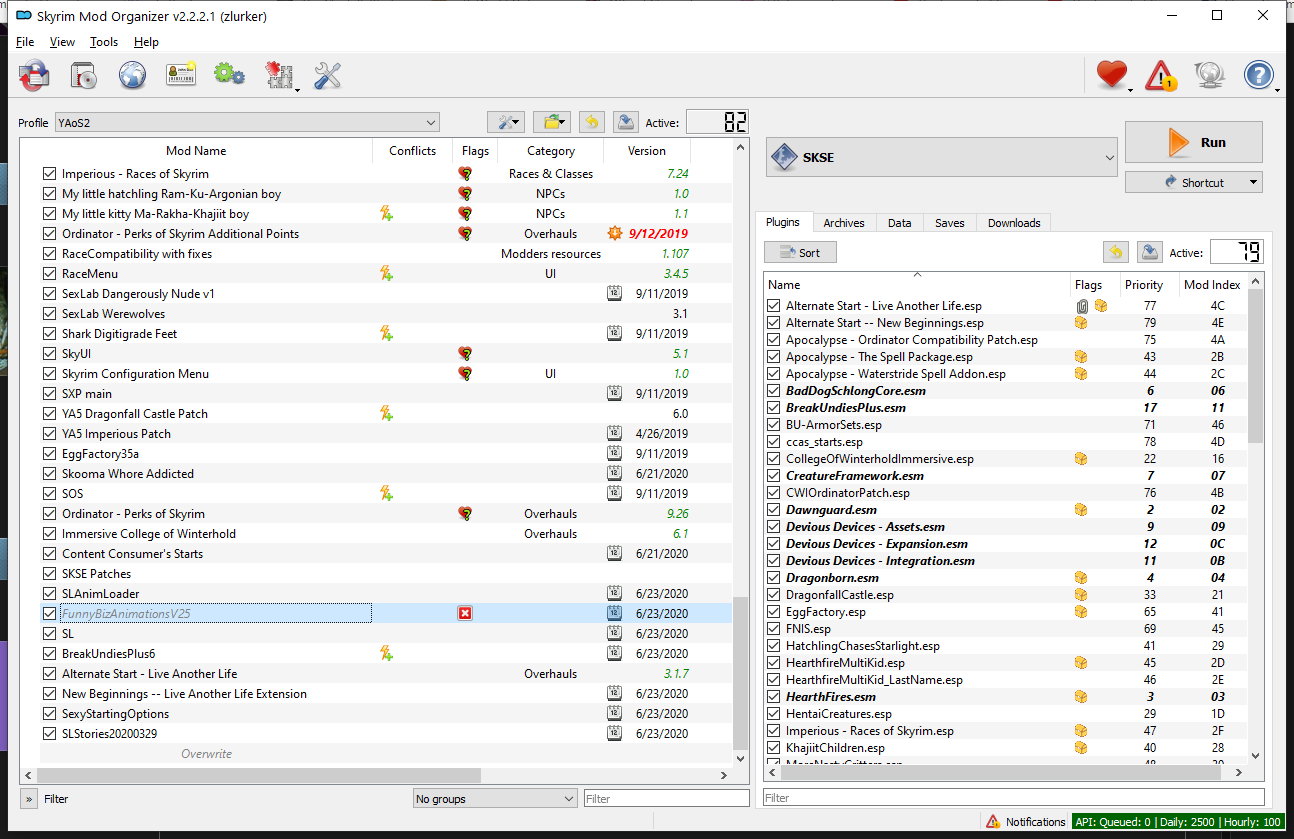
Task: Expand the Filter panel arrow button
Action: (x=29, y=799)
